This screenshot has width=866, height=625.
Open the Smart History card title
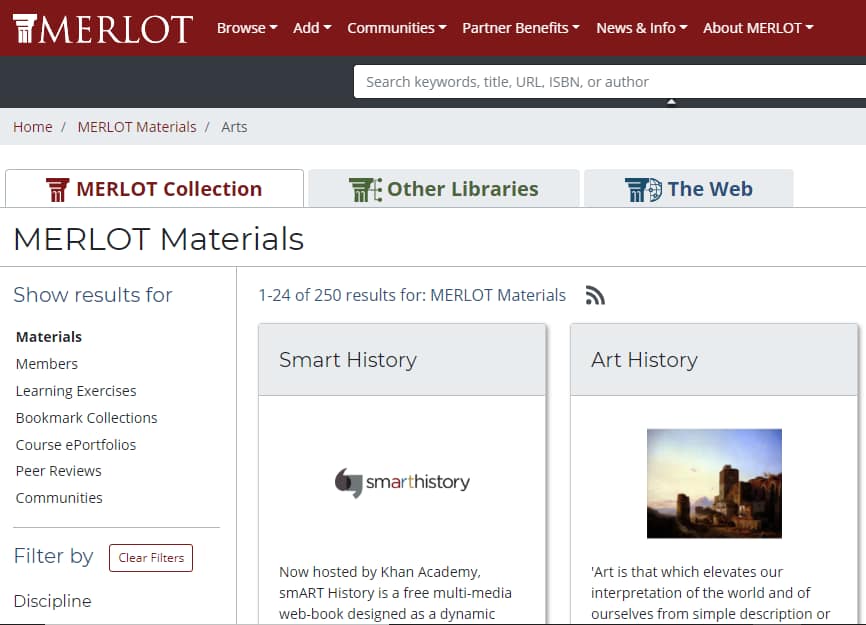click(x=348, y=360)
